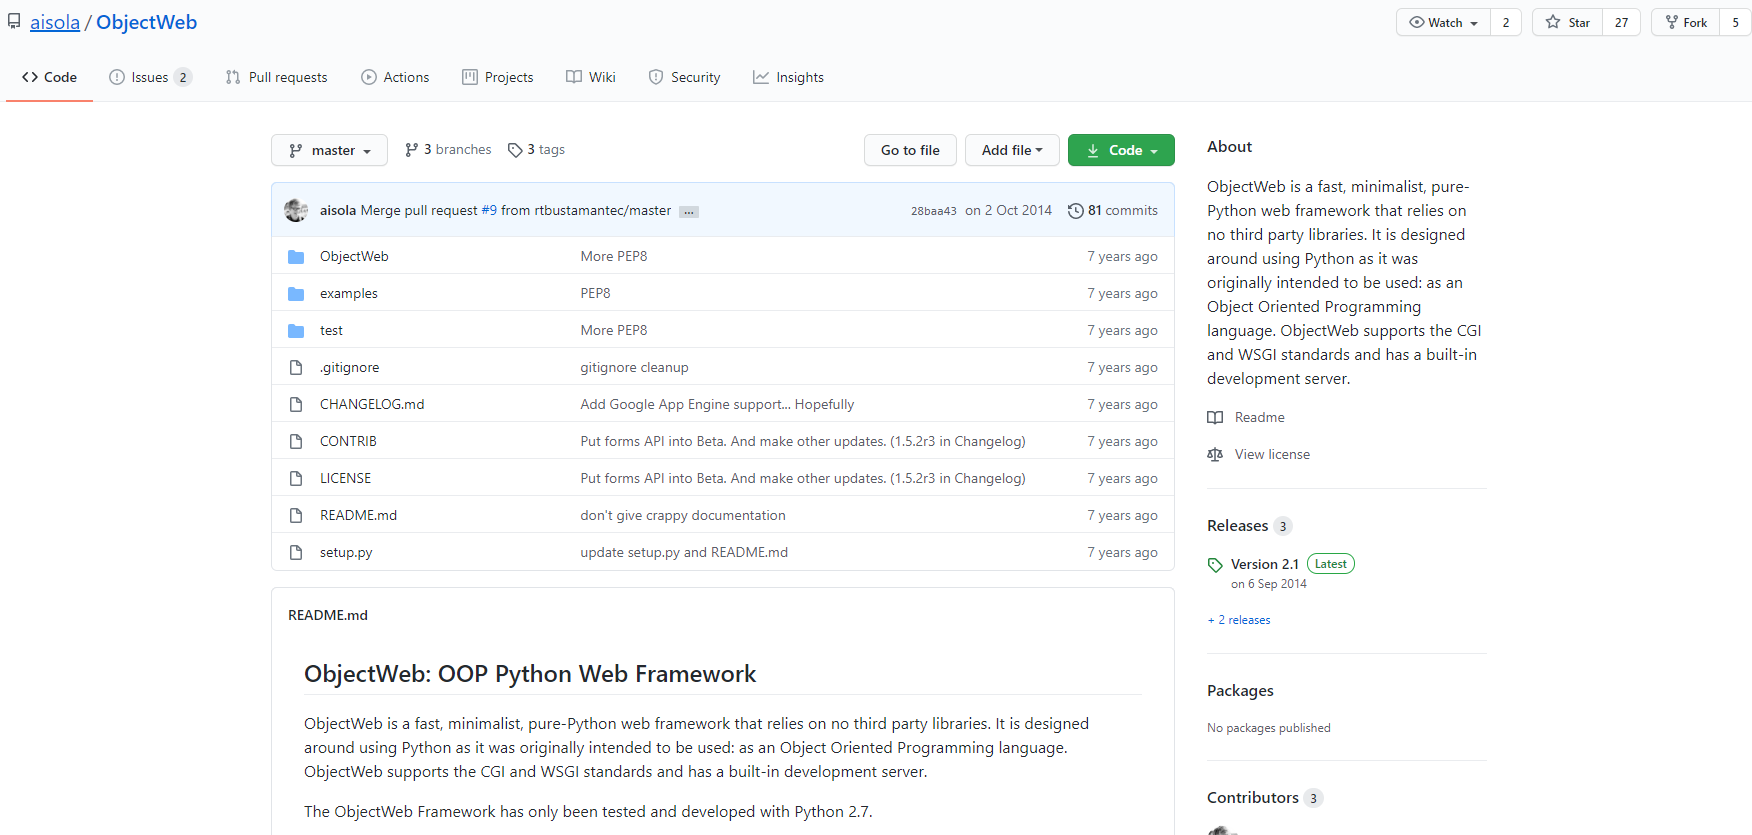Click the commit history clock icon

(x=1076, y=211)
